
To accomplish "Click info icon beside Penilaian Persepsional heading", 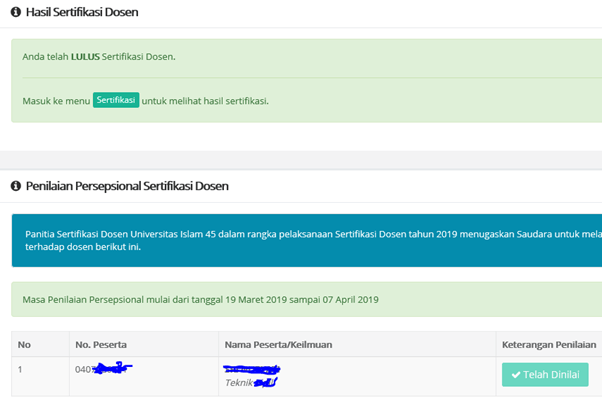I will click(15, 186).
